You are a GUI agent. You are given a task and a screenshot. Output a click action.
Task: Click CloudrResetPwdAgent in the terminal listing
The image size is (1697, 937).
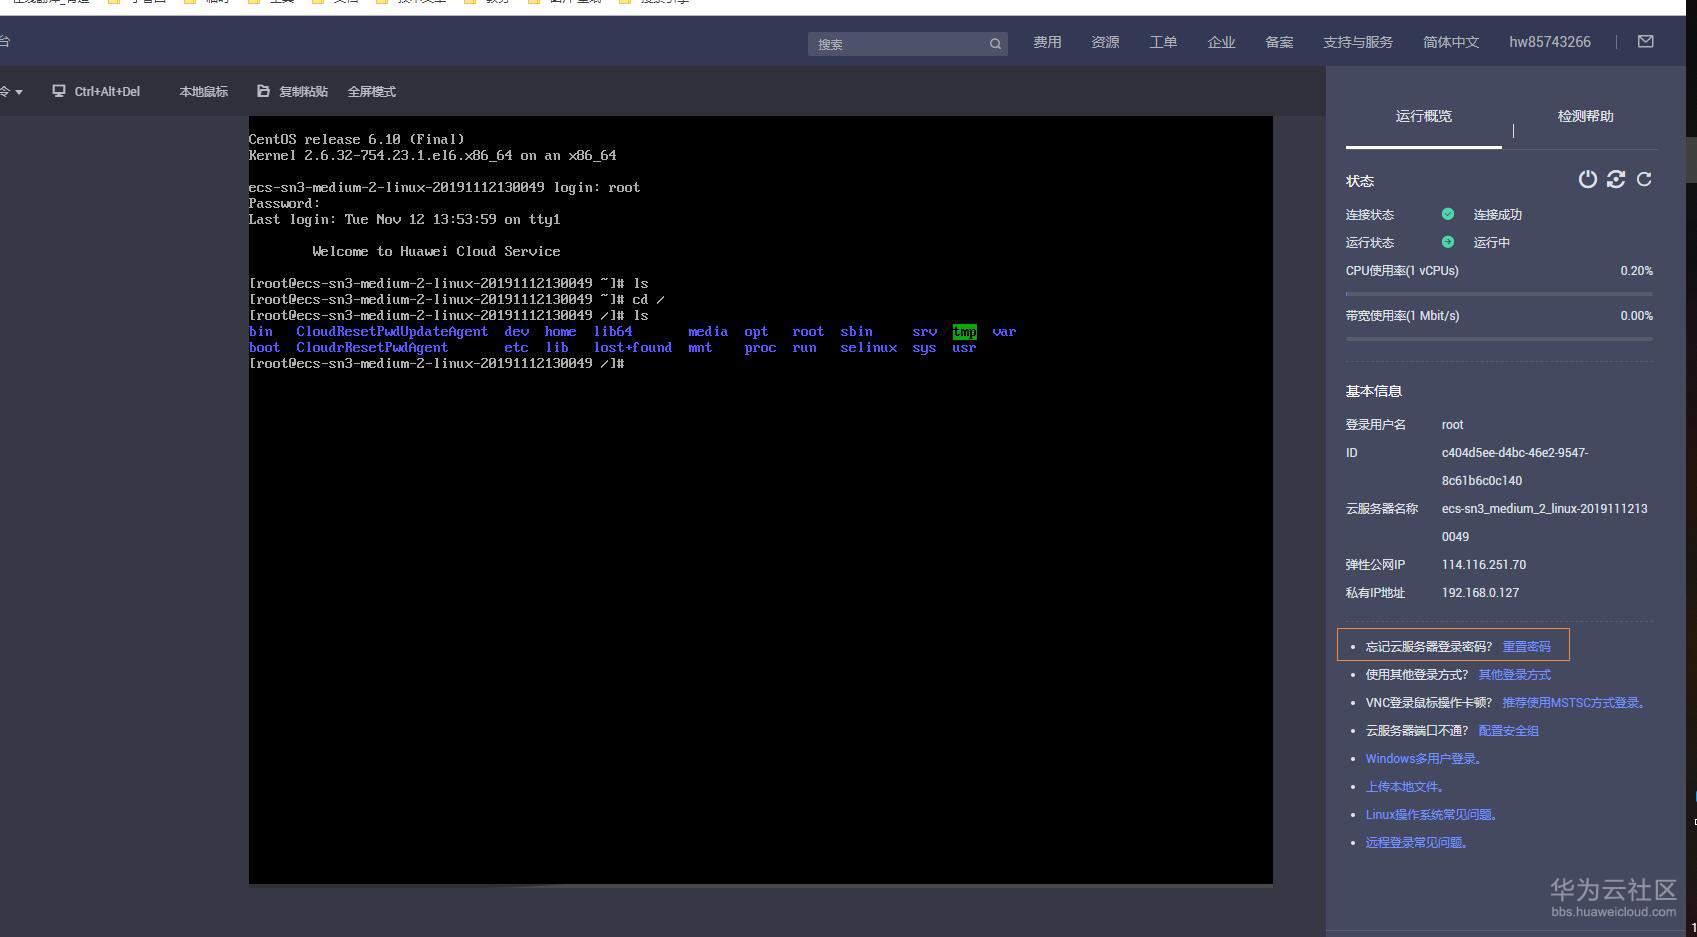pos(372,348)
